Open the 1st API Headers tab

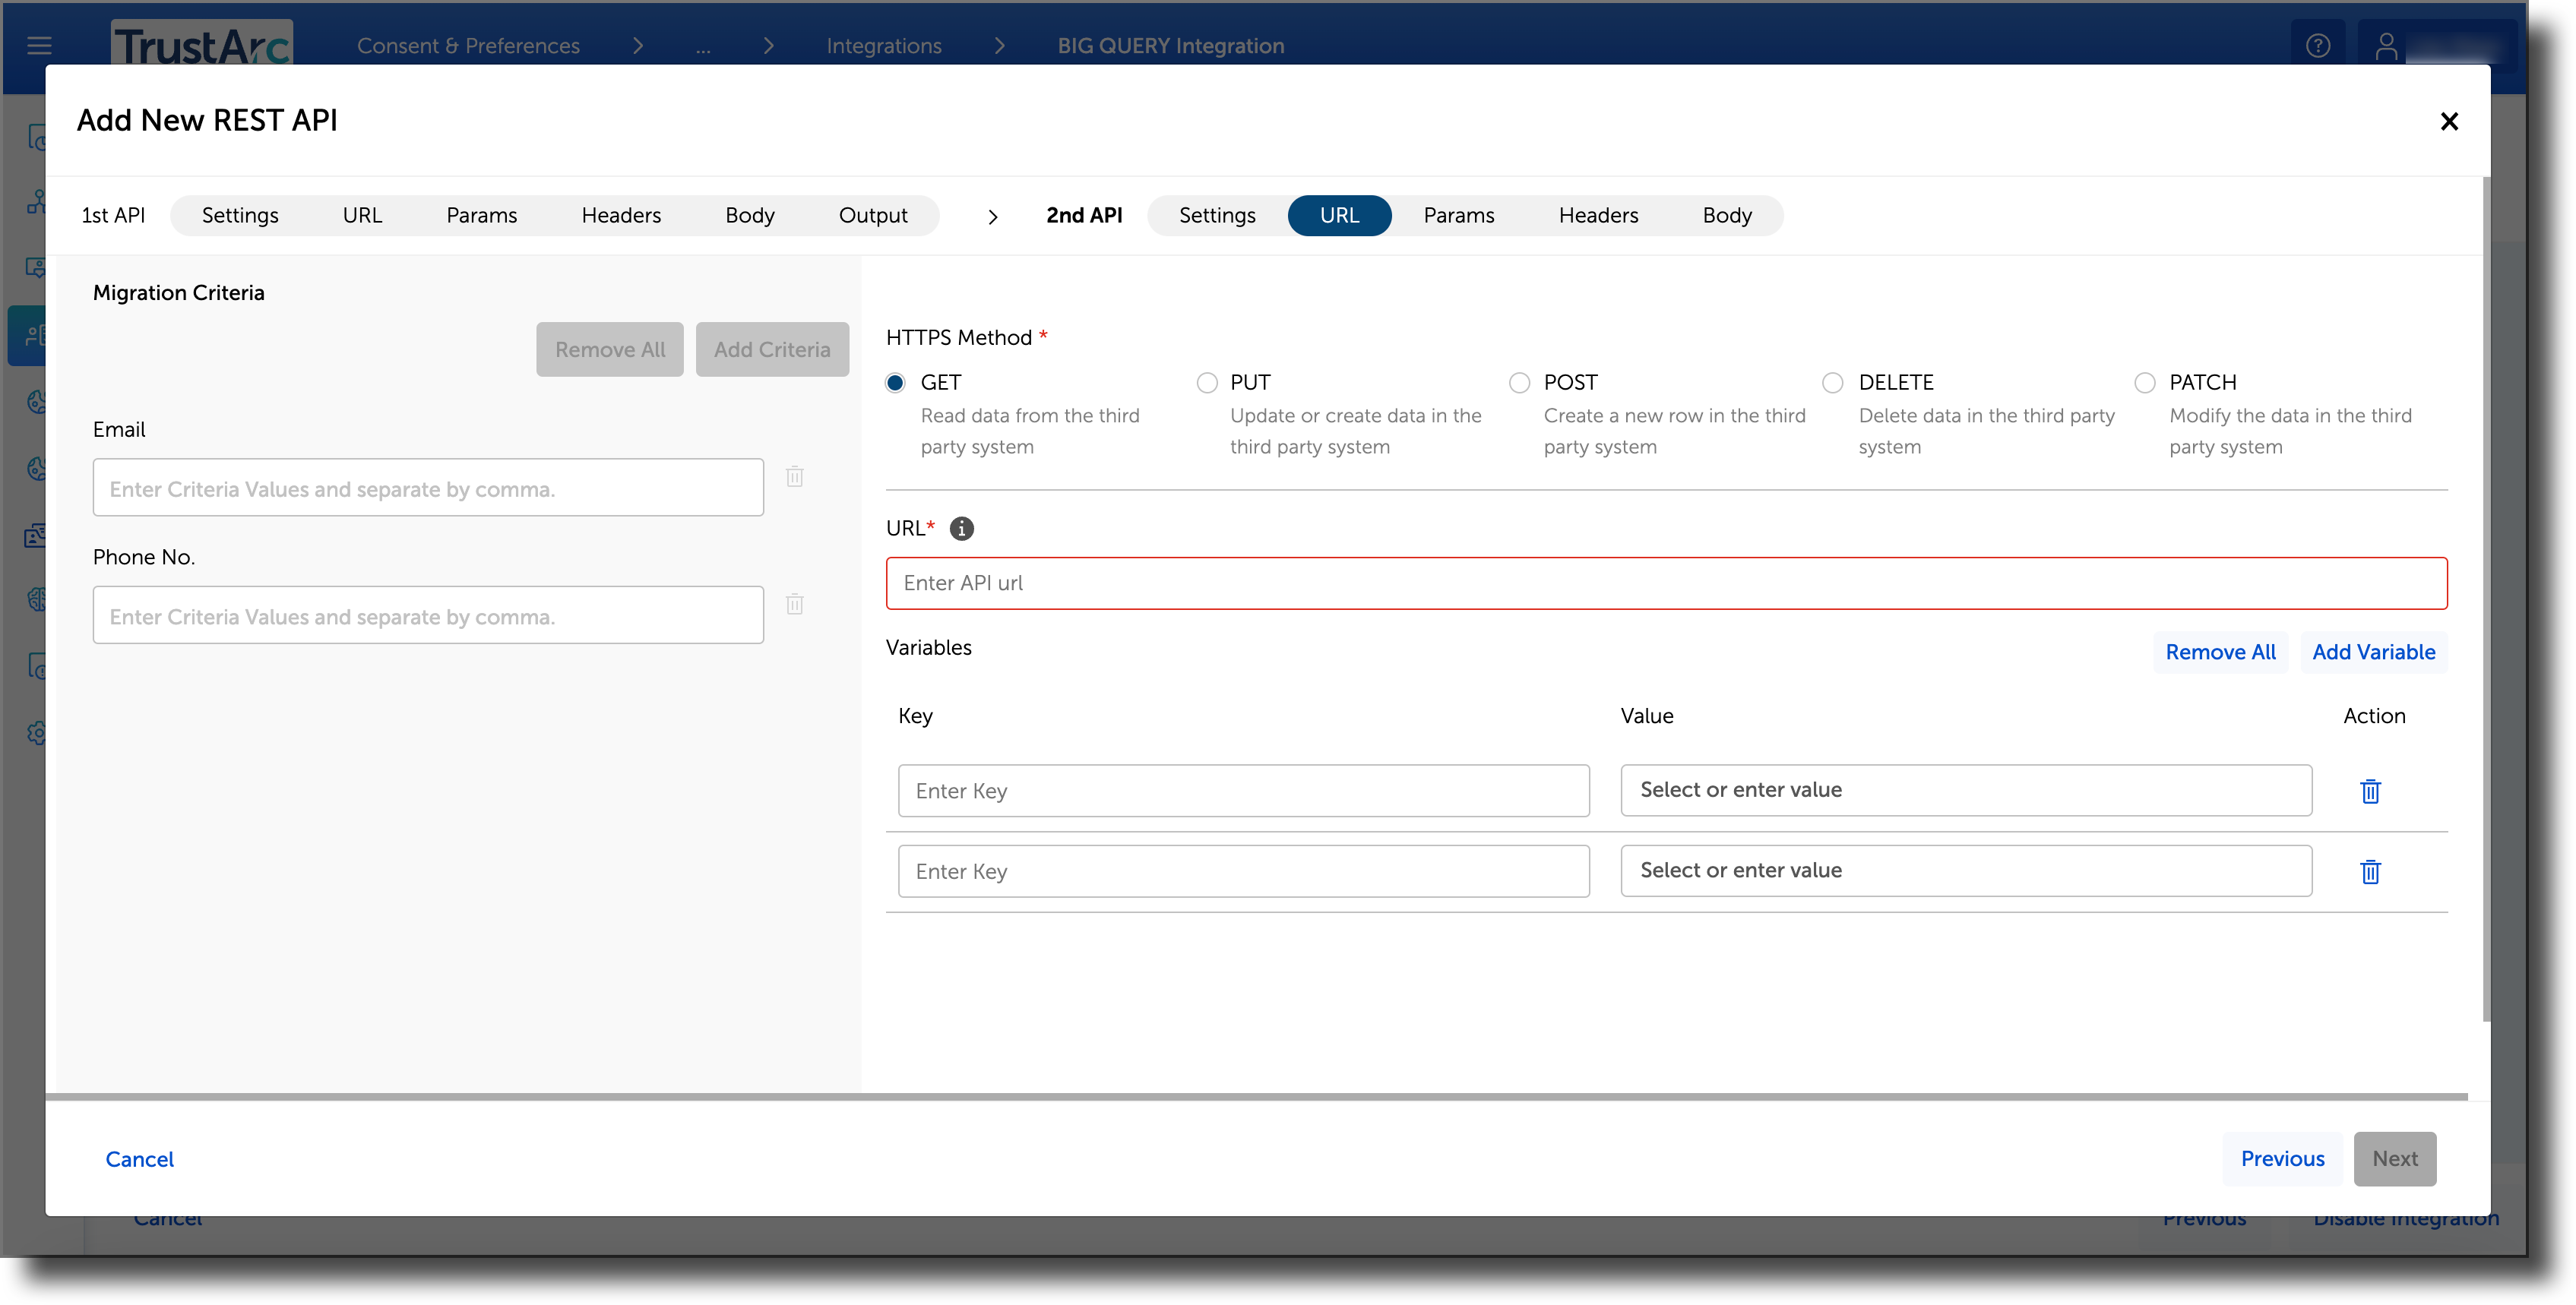(x=621, y=216)
